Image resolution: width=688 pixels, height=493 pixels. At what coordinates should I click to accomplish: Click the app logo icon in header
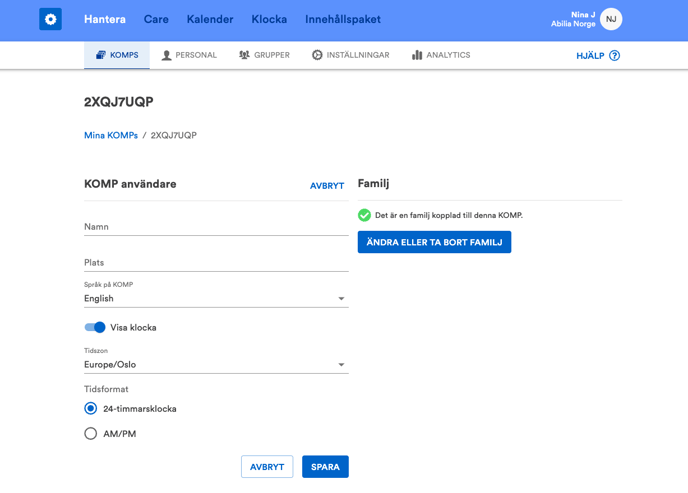click(50, 19)
